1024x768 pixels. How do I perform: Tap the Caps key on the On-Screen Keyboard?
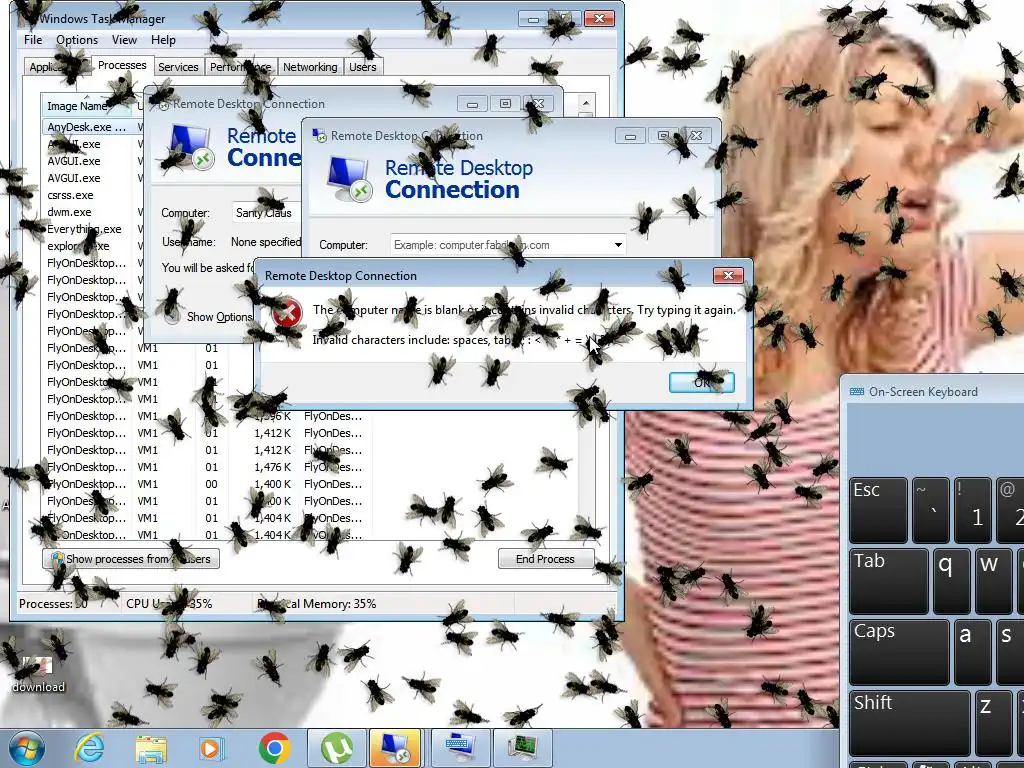pos(899,652)
